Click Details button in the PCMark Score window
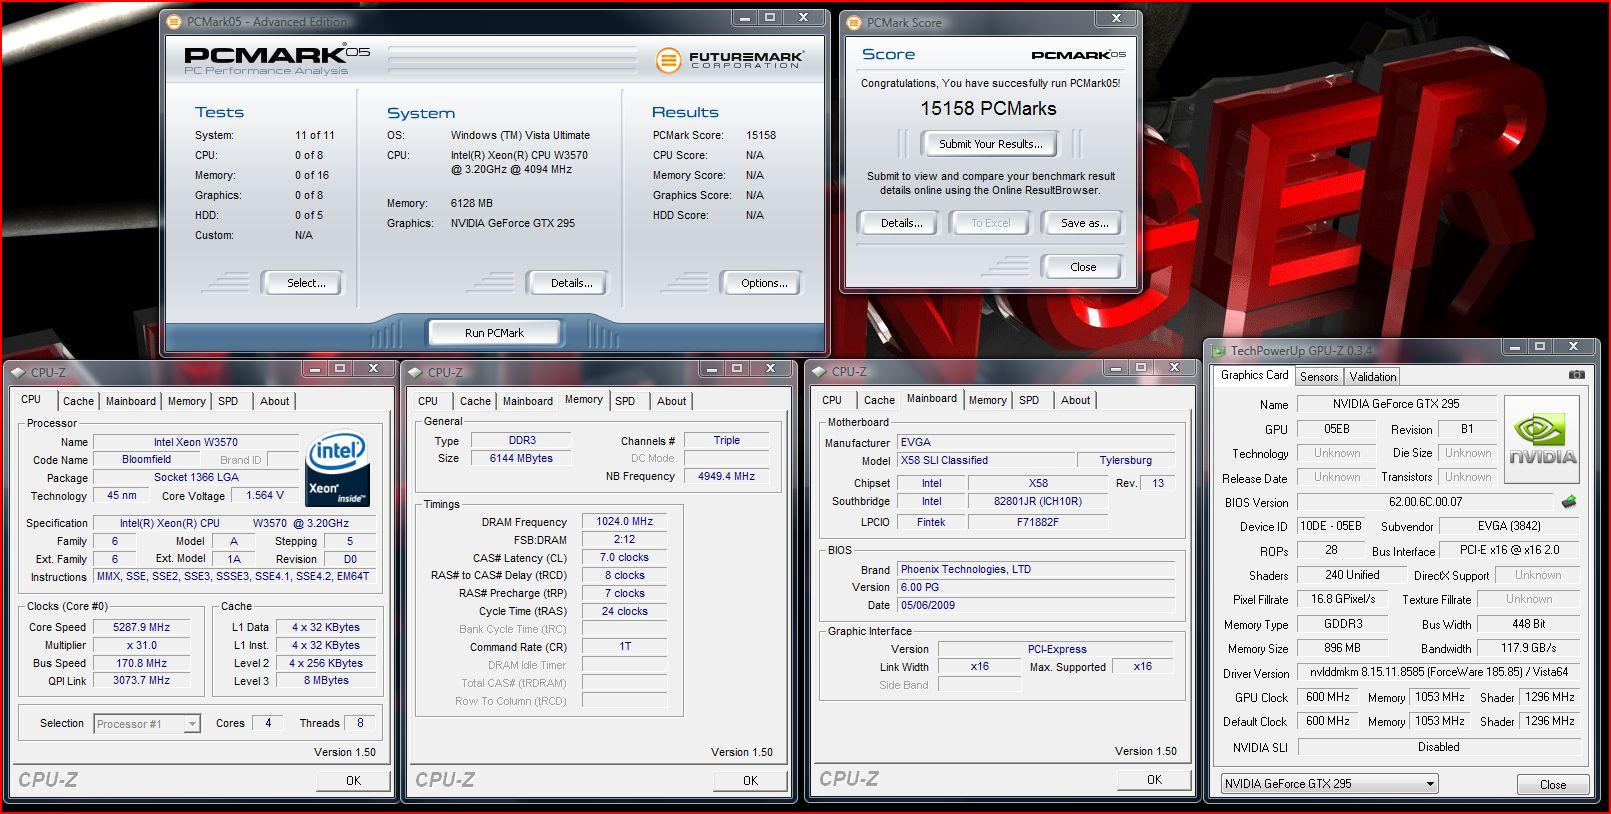 [901, 223]
